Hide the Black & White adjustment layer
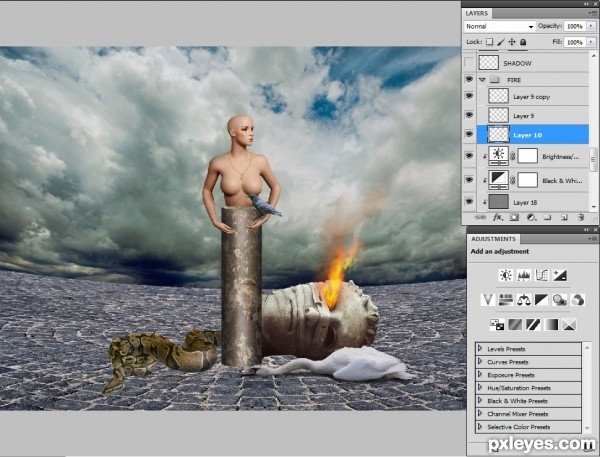 click(x=469, y=180)
